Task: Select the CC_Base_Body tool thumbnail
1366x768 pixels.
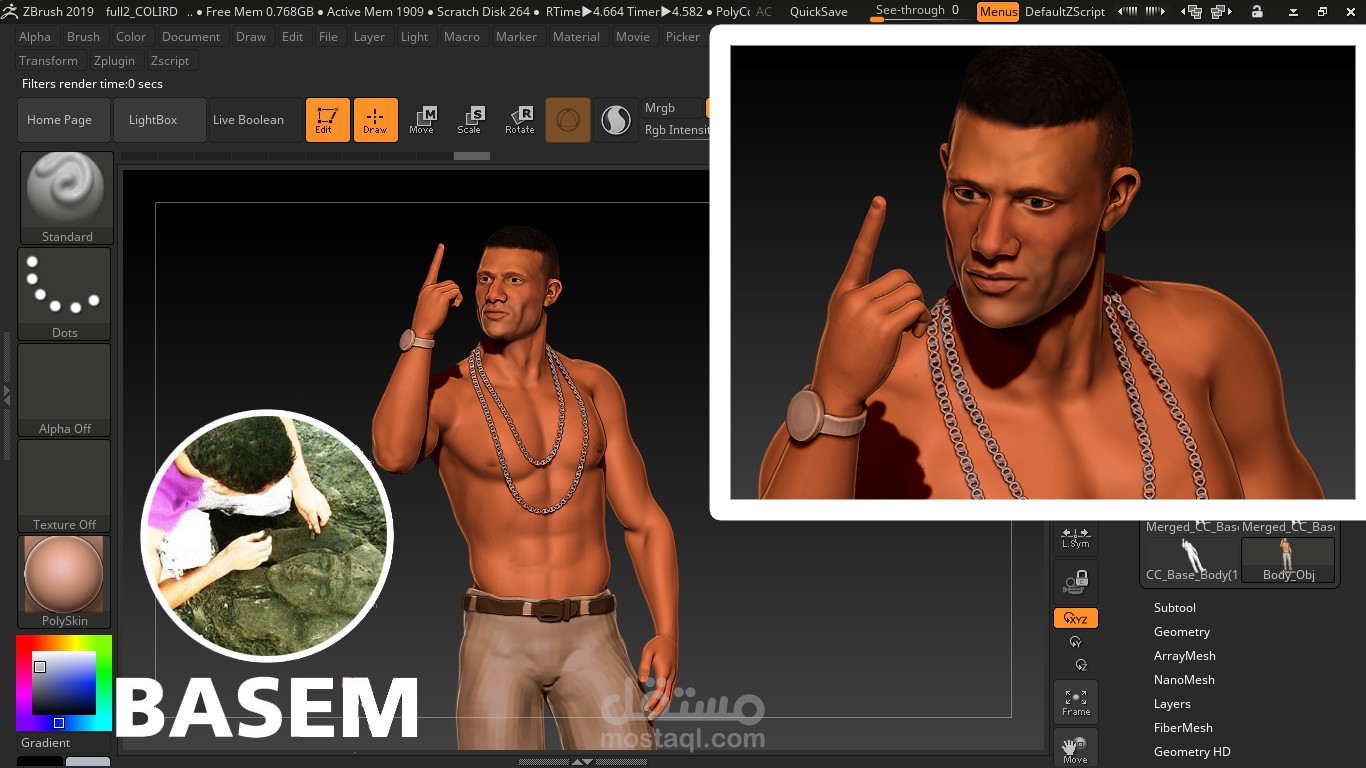Action: coord(1192,560)
